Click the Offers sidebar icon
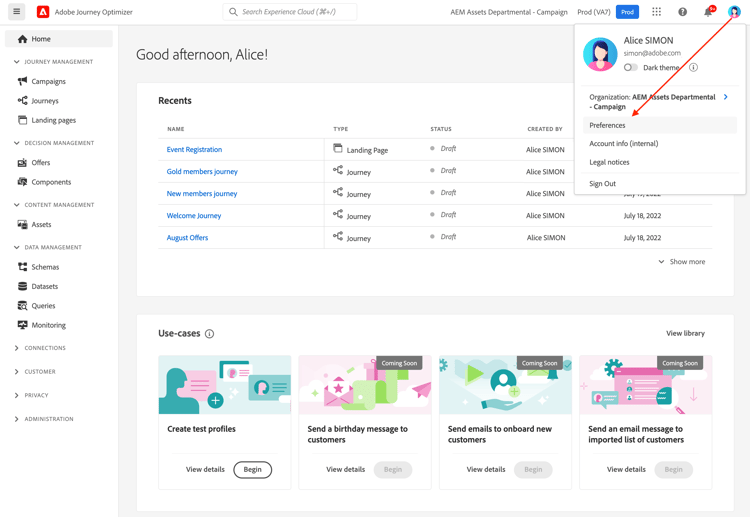Viewport: 750px width, 517px height. click(x=22, y=163)
